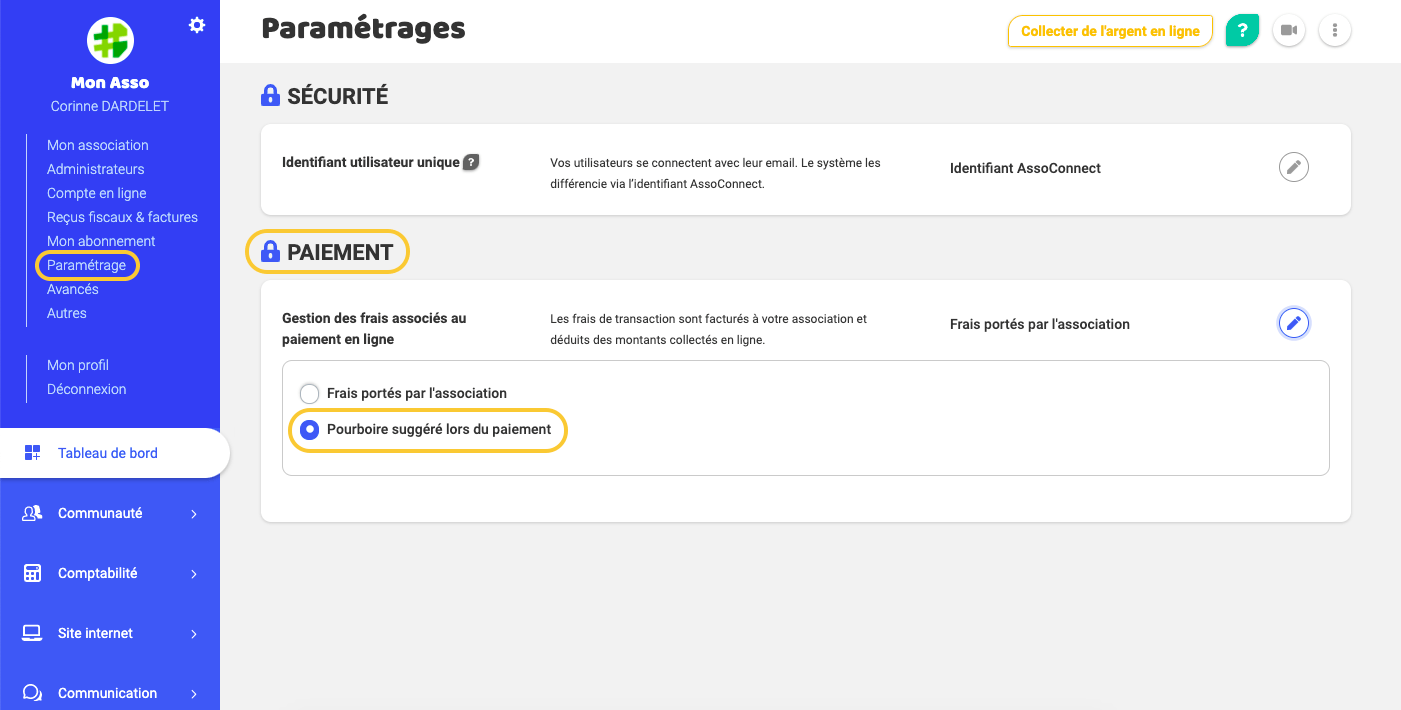
Task: Open Reçus fiscaux & factures
Action: (122, 216)
